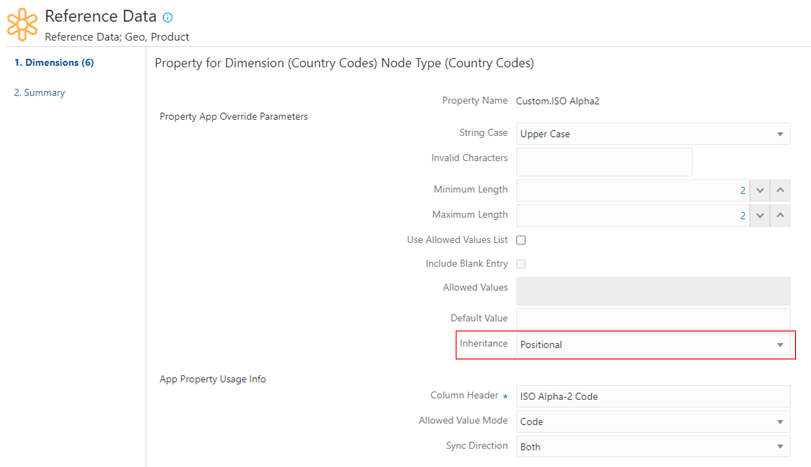
Task: Click the Invalid Characters text field
Action: pyautogui.click(x=604, y=161)
